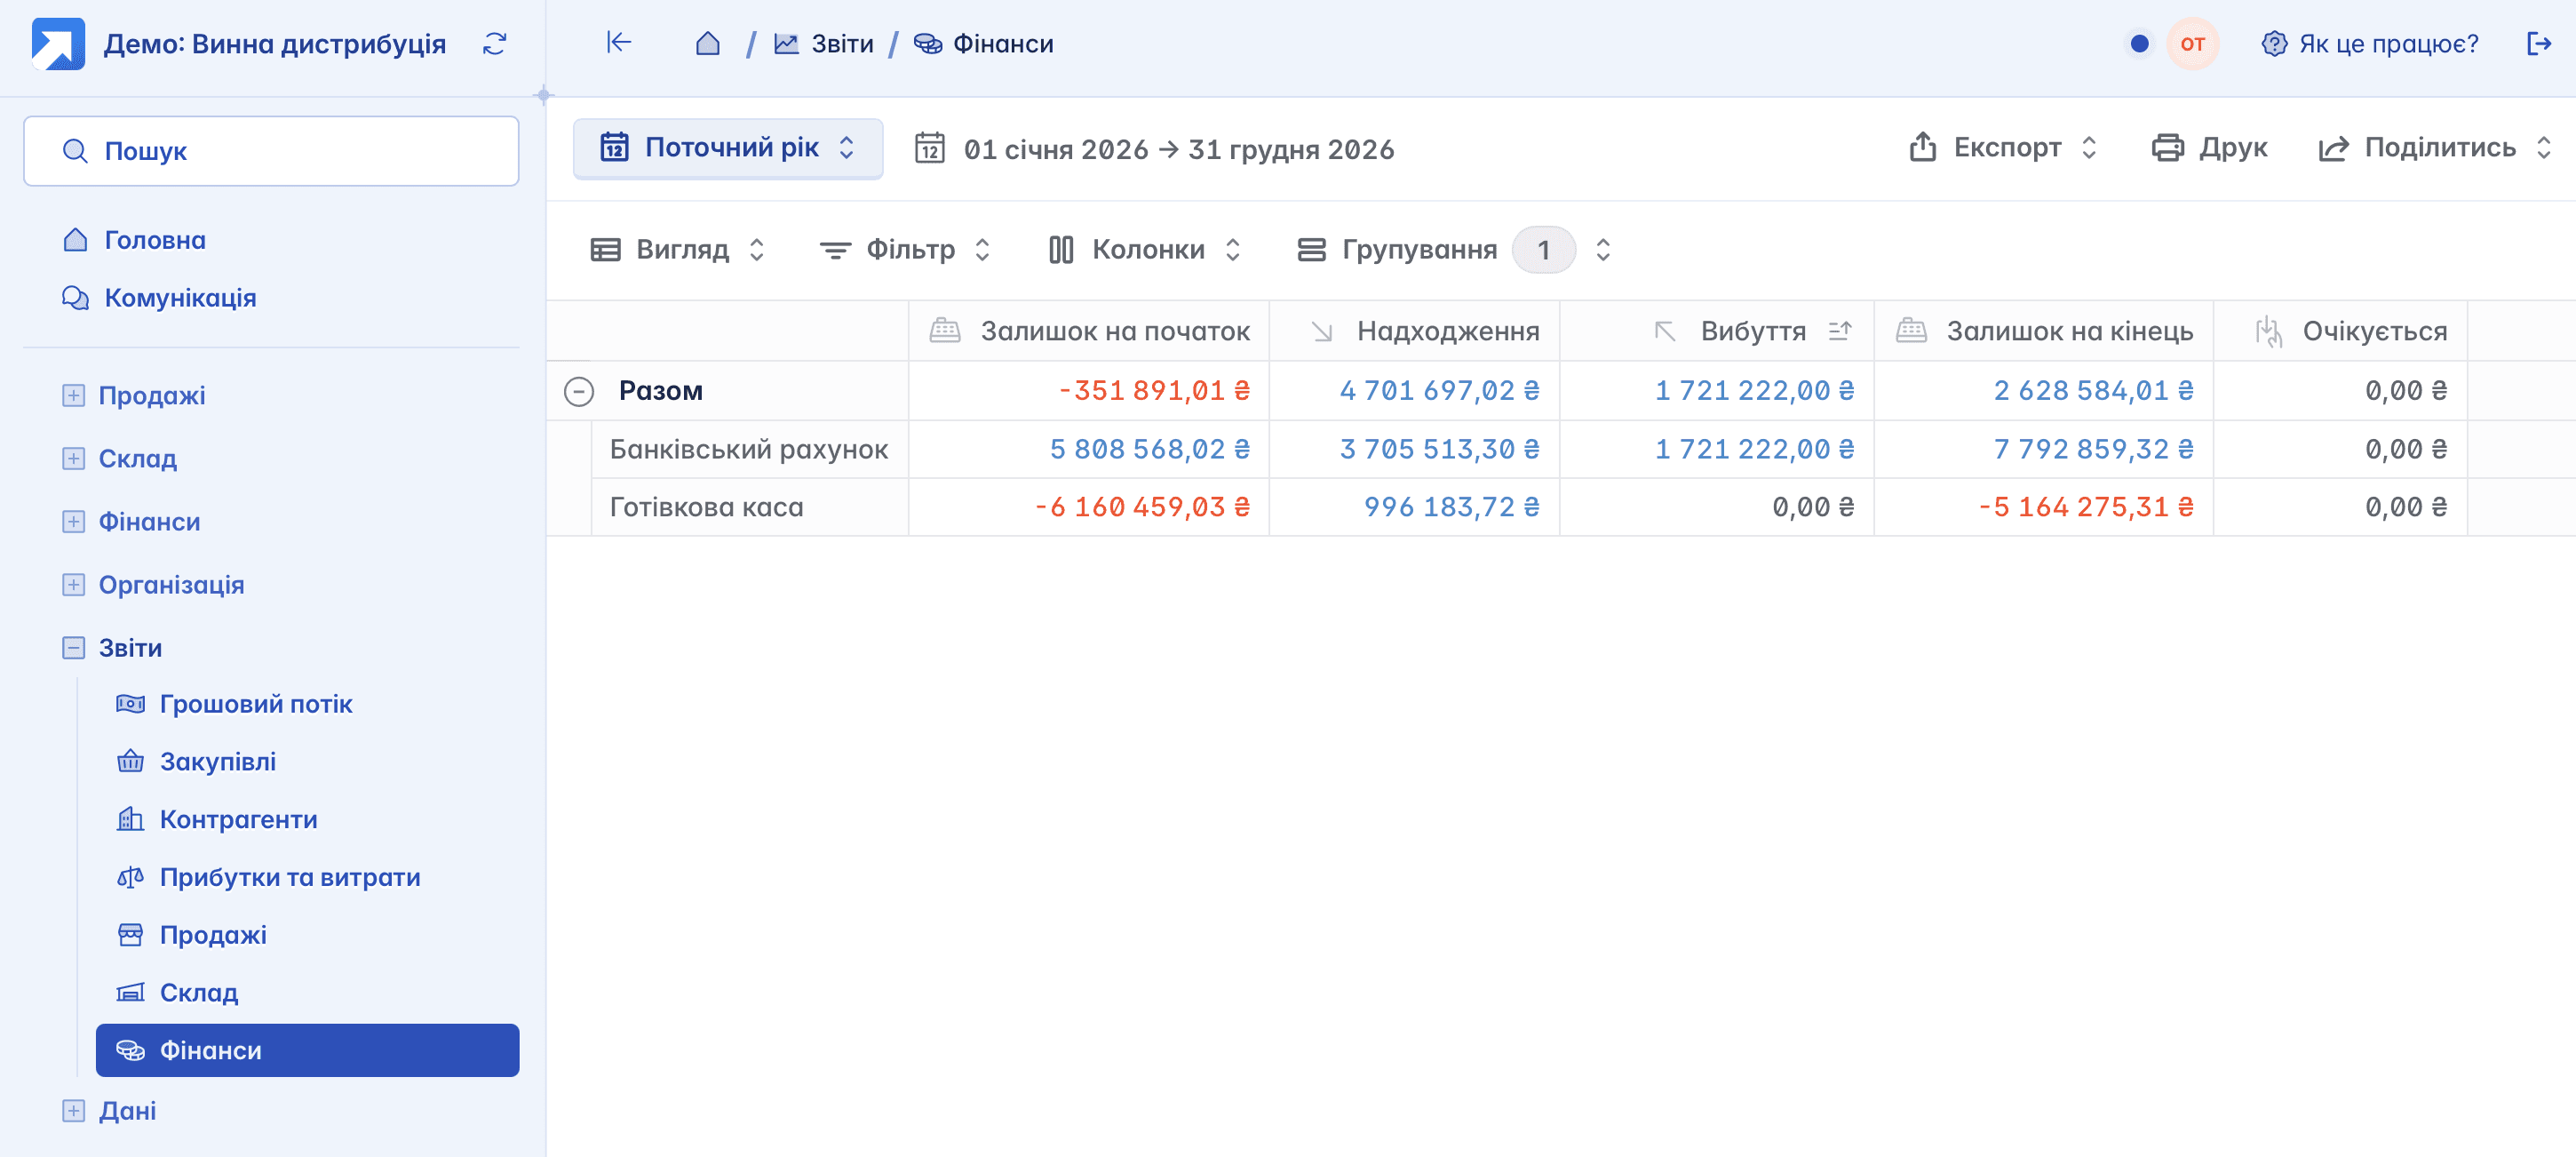Screen dimensions: 2576x1157
Task: Open the Прибутки та витрати report
Action: [290, 877]
